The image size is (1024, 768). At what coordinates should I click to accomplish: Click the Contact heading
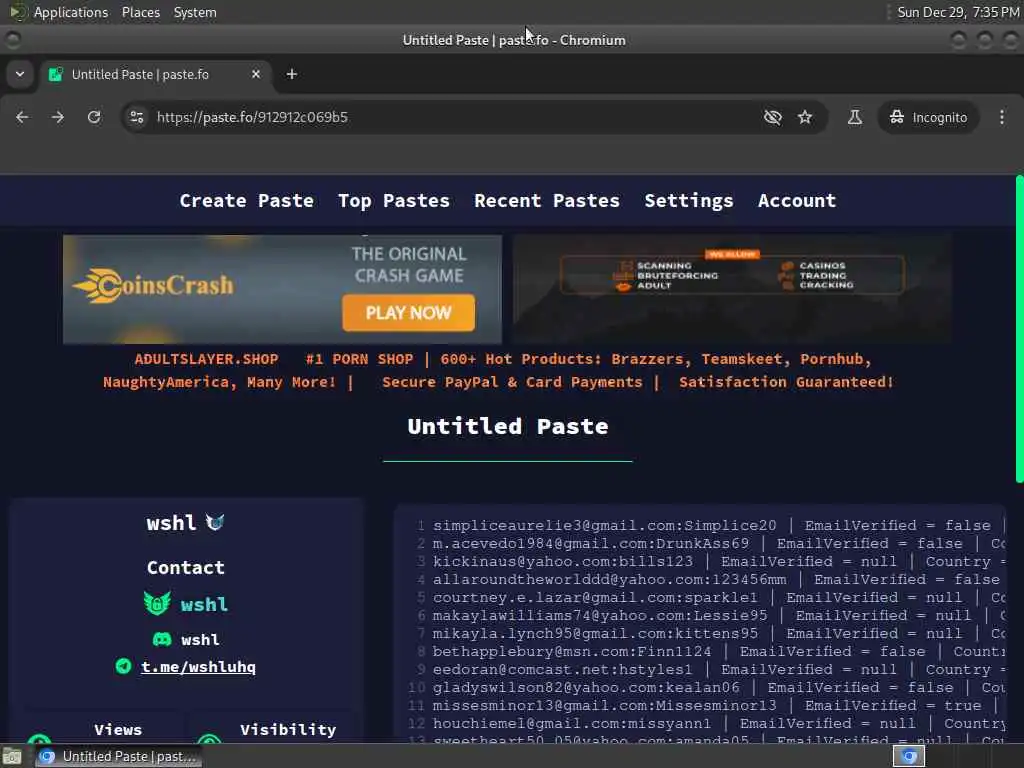pyautogui.click(x=185, y=568)
